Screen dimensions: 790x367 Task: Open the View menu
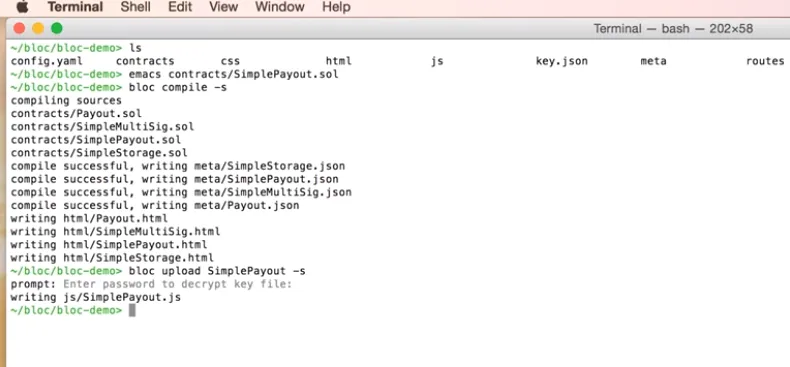click(223, 7)
